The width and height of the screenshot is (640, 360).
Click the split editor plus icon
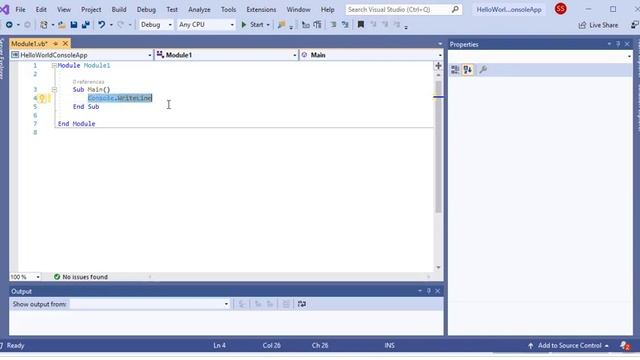click(438, 66)
